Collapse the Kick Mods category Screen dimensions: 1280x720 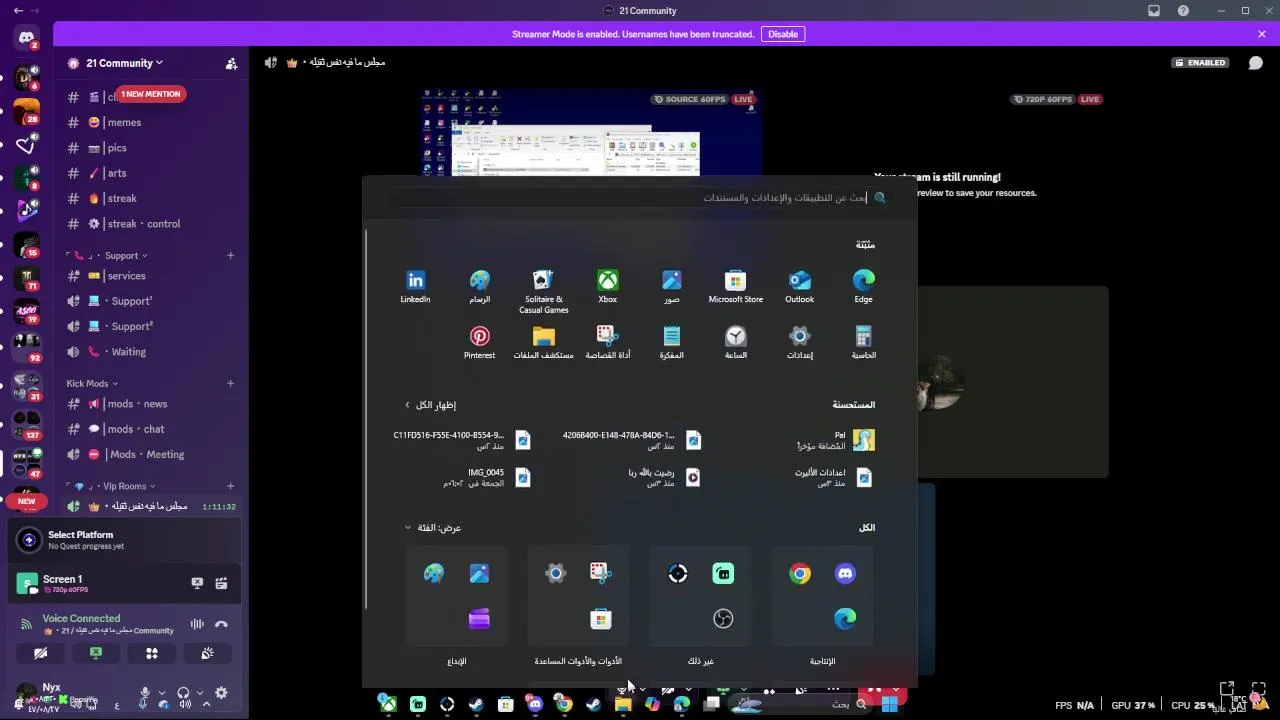[92, 383]
